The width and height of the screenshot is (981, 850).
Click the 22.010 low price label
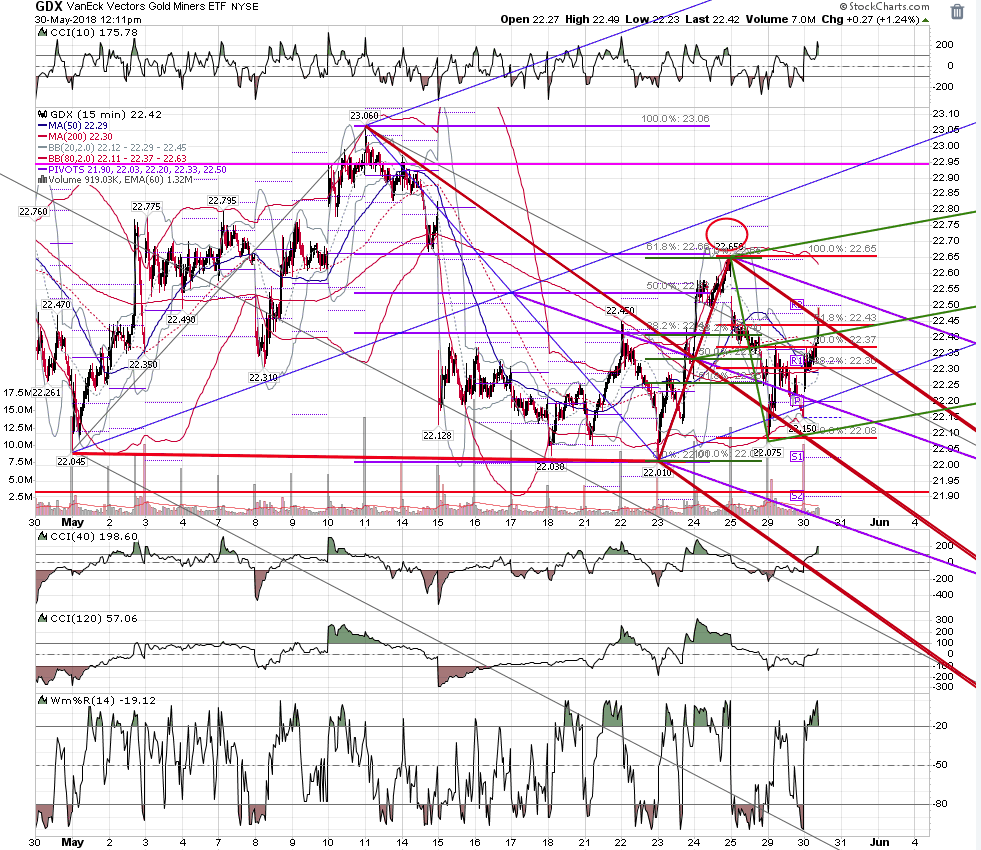point(658,473)
